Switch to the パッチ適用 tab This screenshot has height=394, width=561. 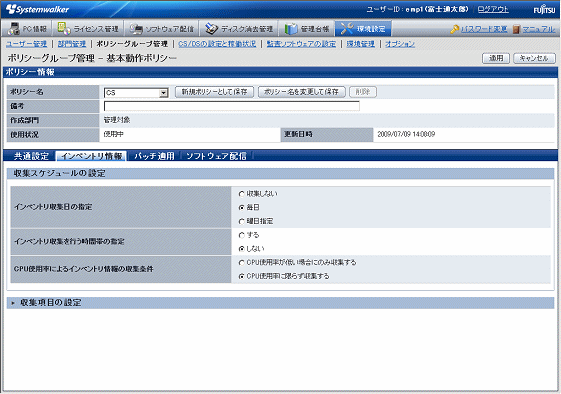[154, 156]
